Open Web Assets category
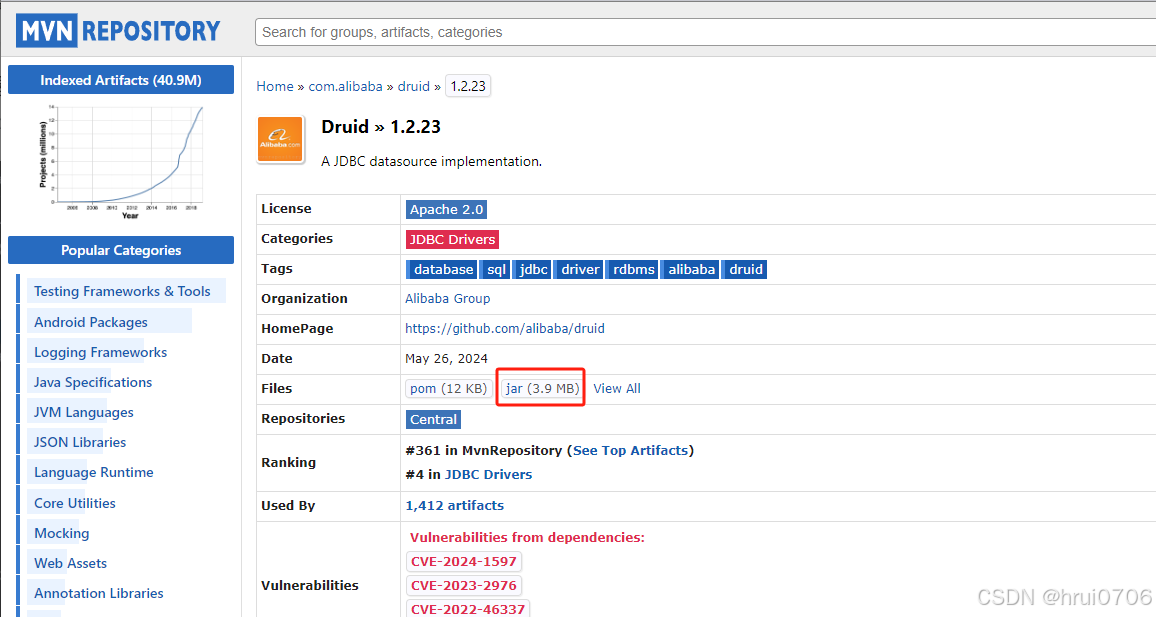 pyautogui.click(x=71, y=563)
